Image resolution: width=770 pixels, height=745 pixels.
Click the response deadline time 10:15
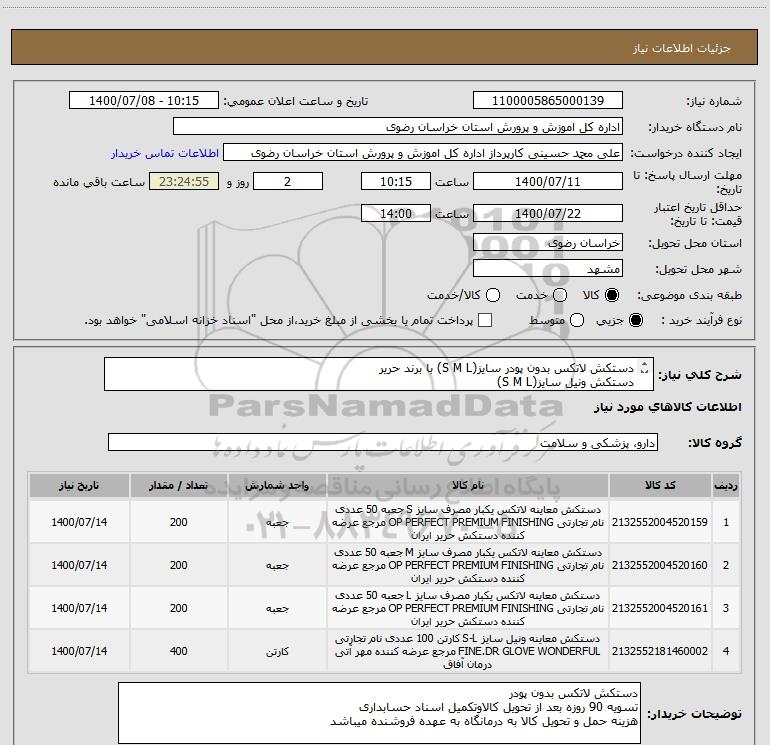pos(396,182)
